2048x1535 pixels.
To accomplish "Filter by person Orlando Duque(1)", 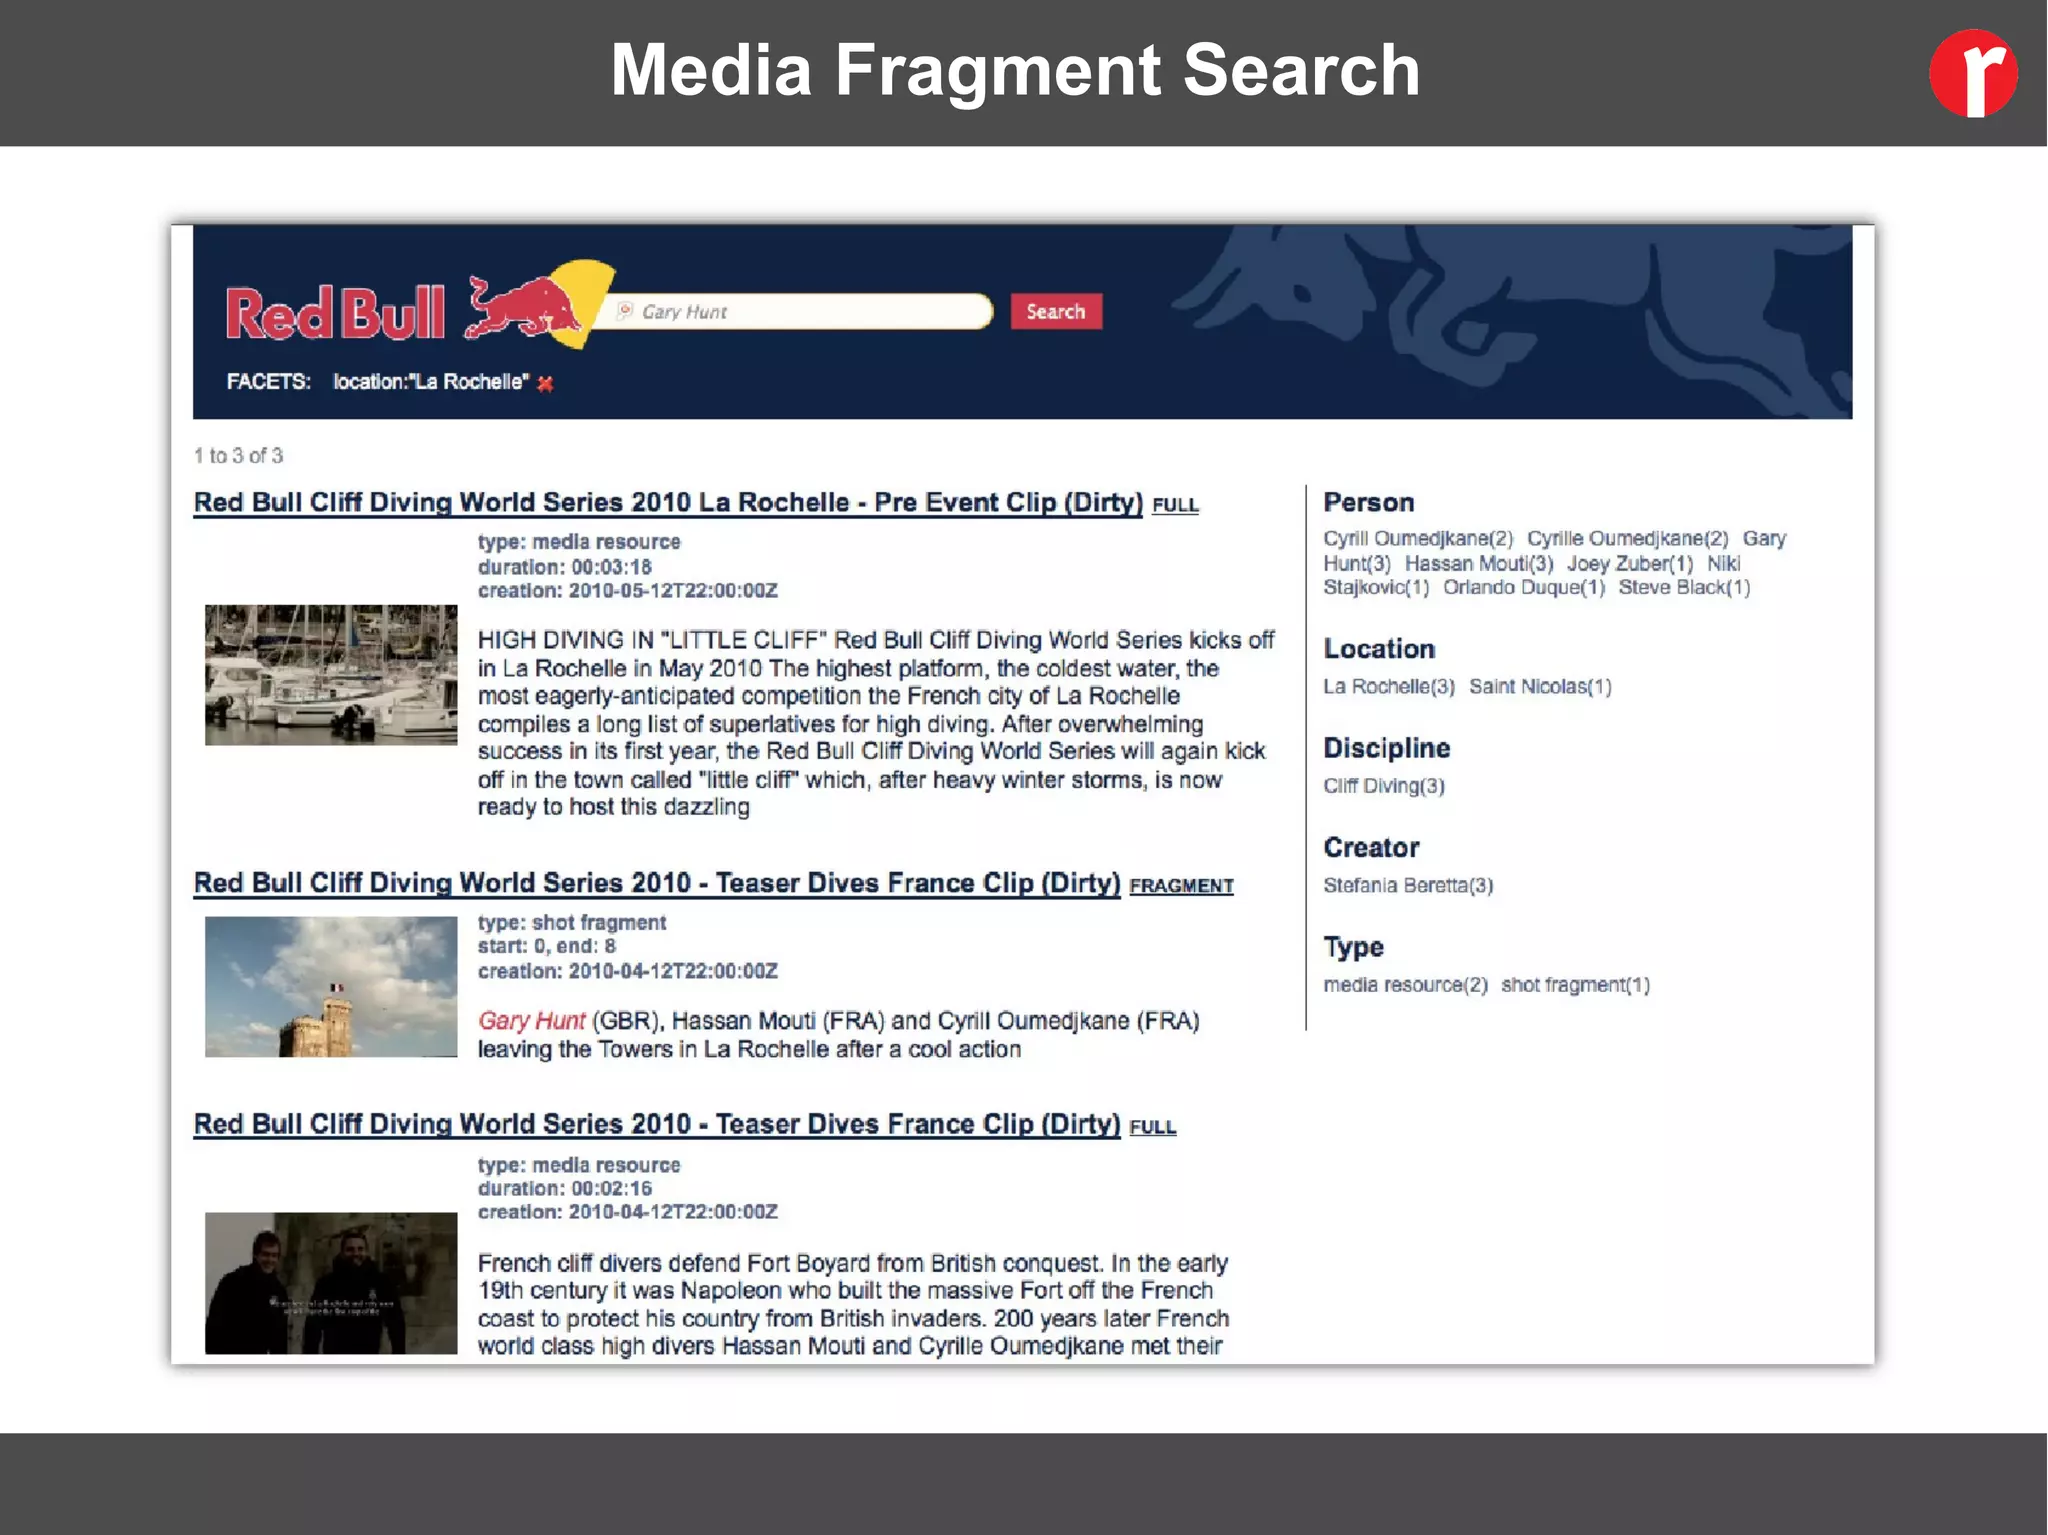I will click(1524, 588).
